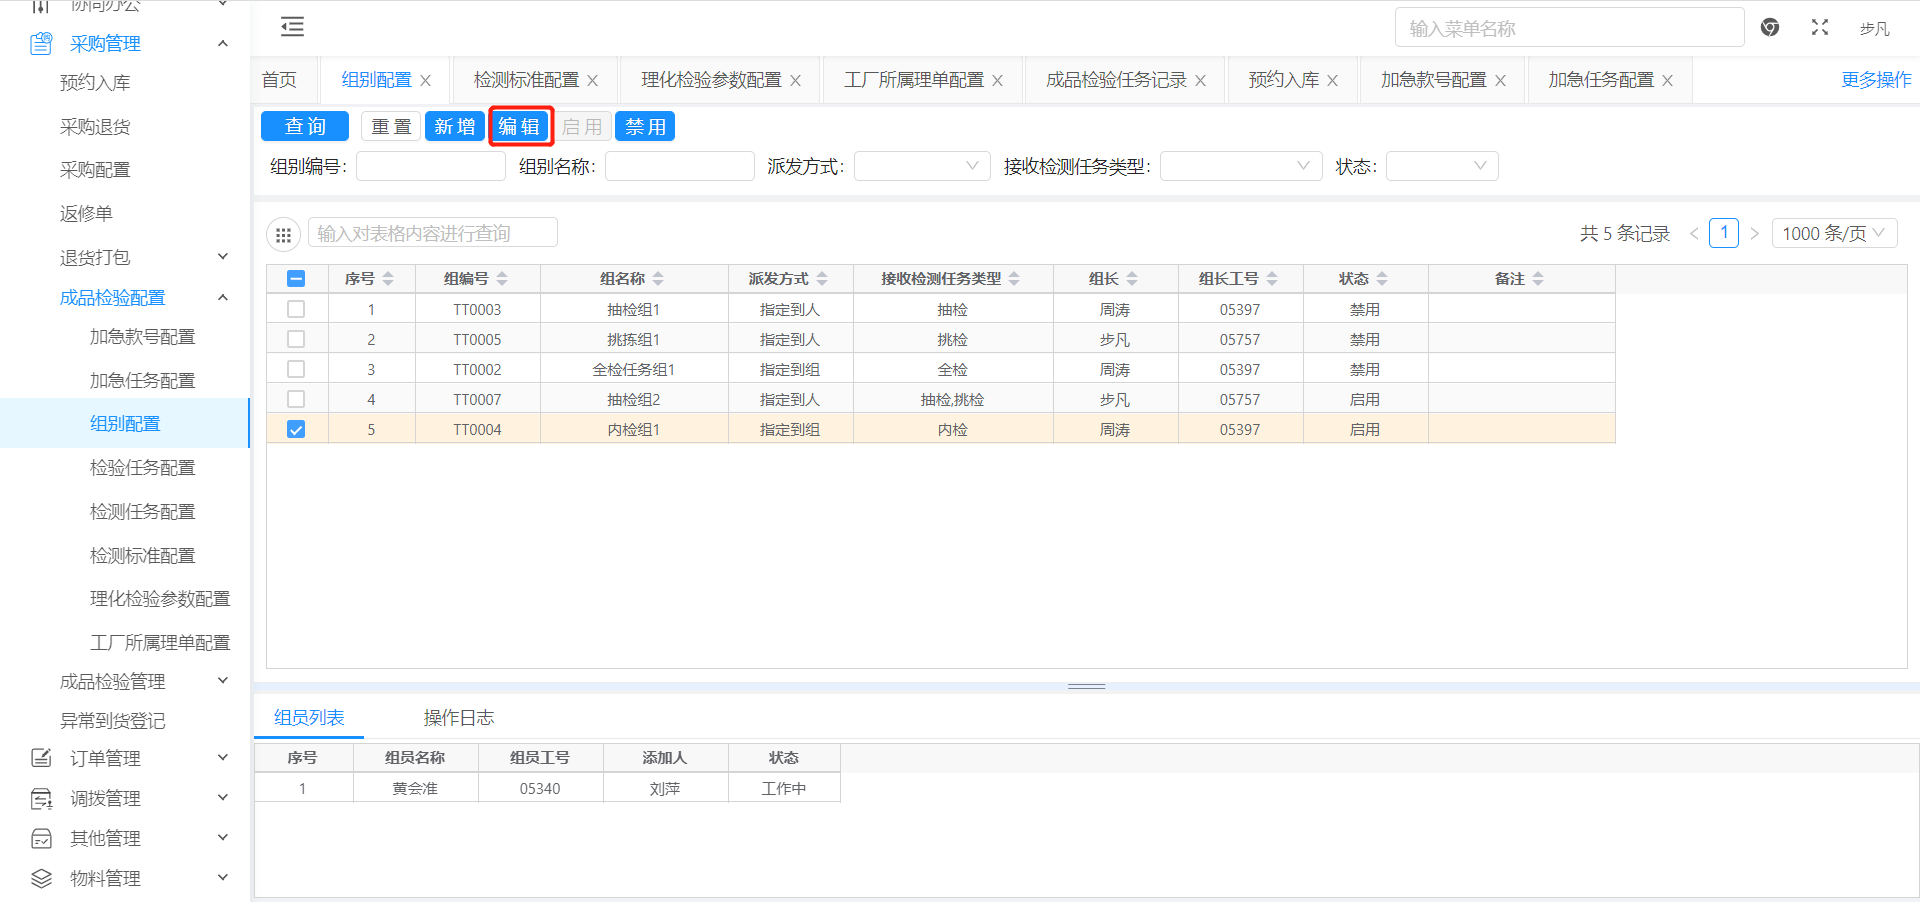Click the theme icon beside search box
Image resolution: width=1920 pixels, height=902 pixels.
pos(1770,28)
